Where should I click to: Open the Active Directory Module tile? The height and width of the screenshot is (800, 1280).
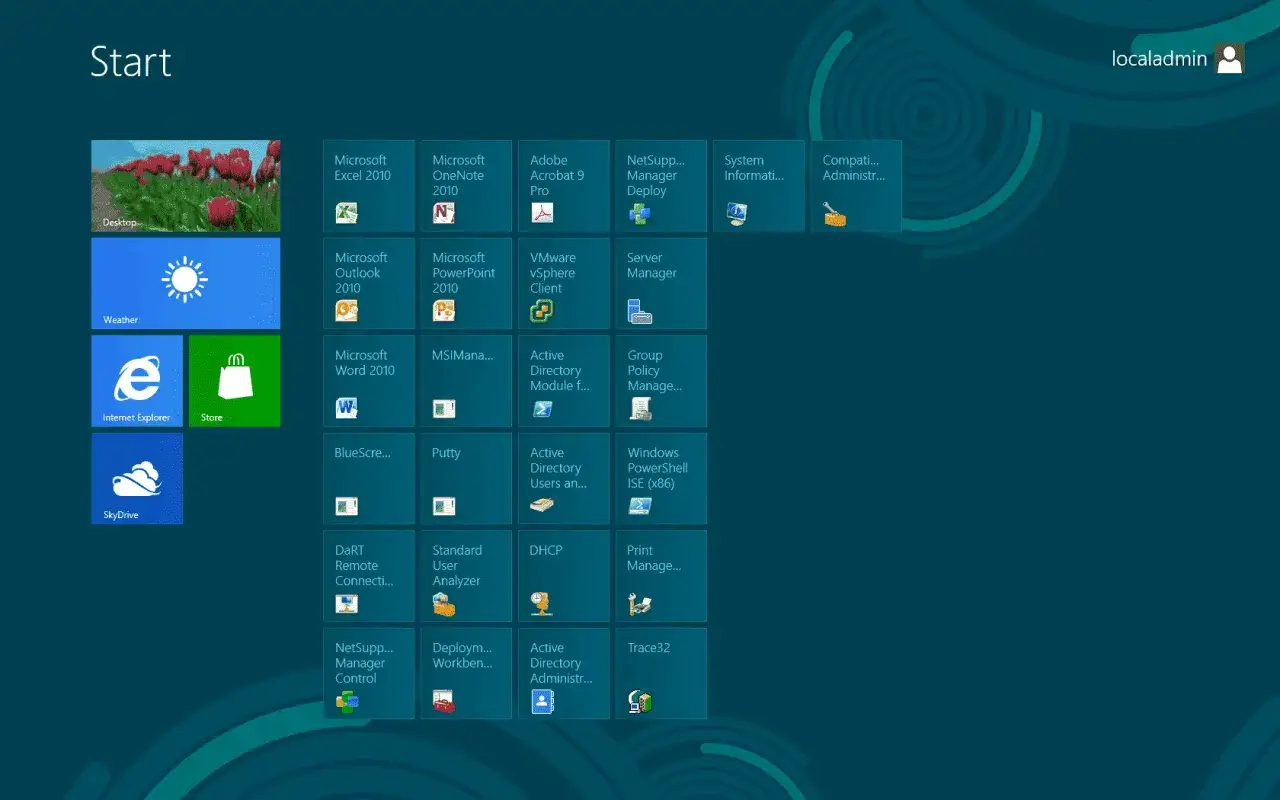click(x=564, y=381)
